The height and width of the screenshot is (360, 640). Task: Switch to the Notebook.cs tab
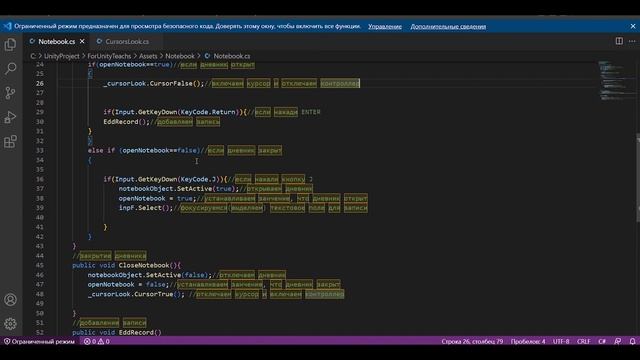[57, 42]
